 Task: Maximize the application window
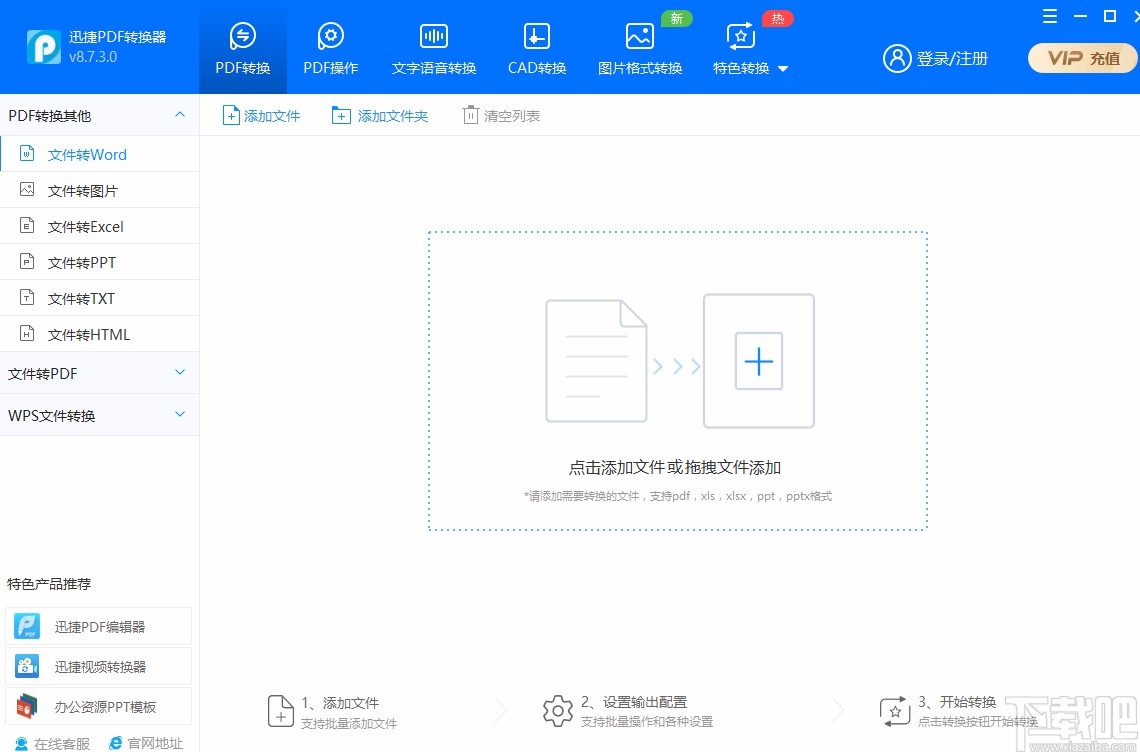(x=1110, y=16)
